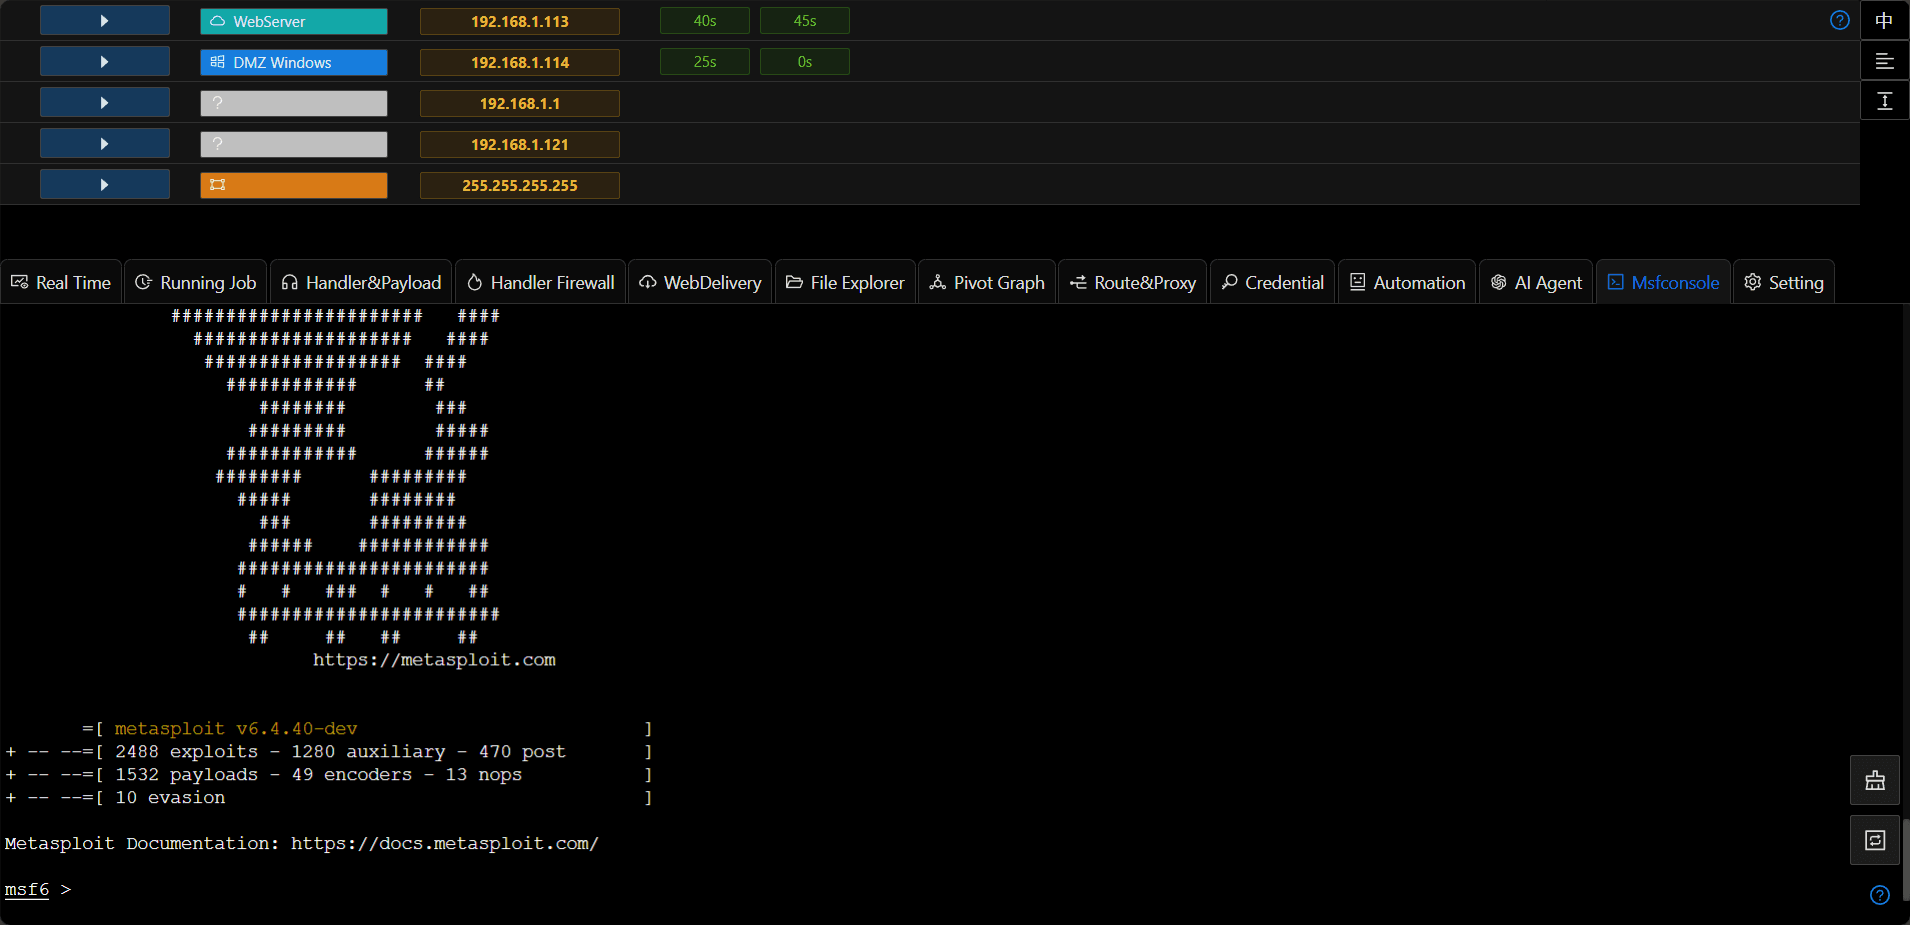This screenshot has height=925, width=1910.
Task: Switch to the Credential tab
Action: point(1272,282)
